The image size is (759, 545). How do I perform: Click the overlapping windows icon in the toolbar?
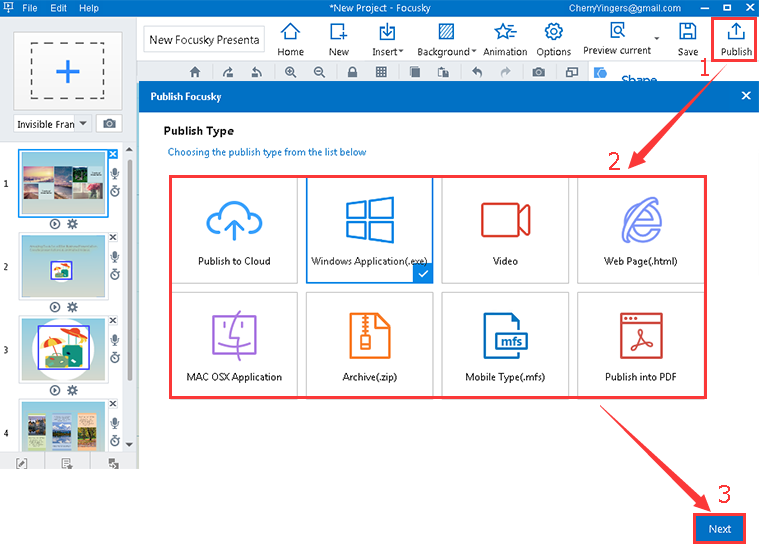(572, 72)
